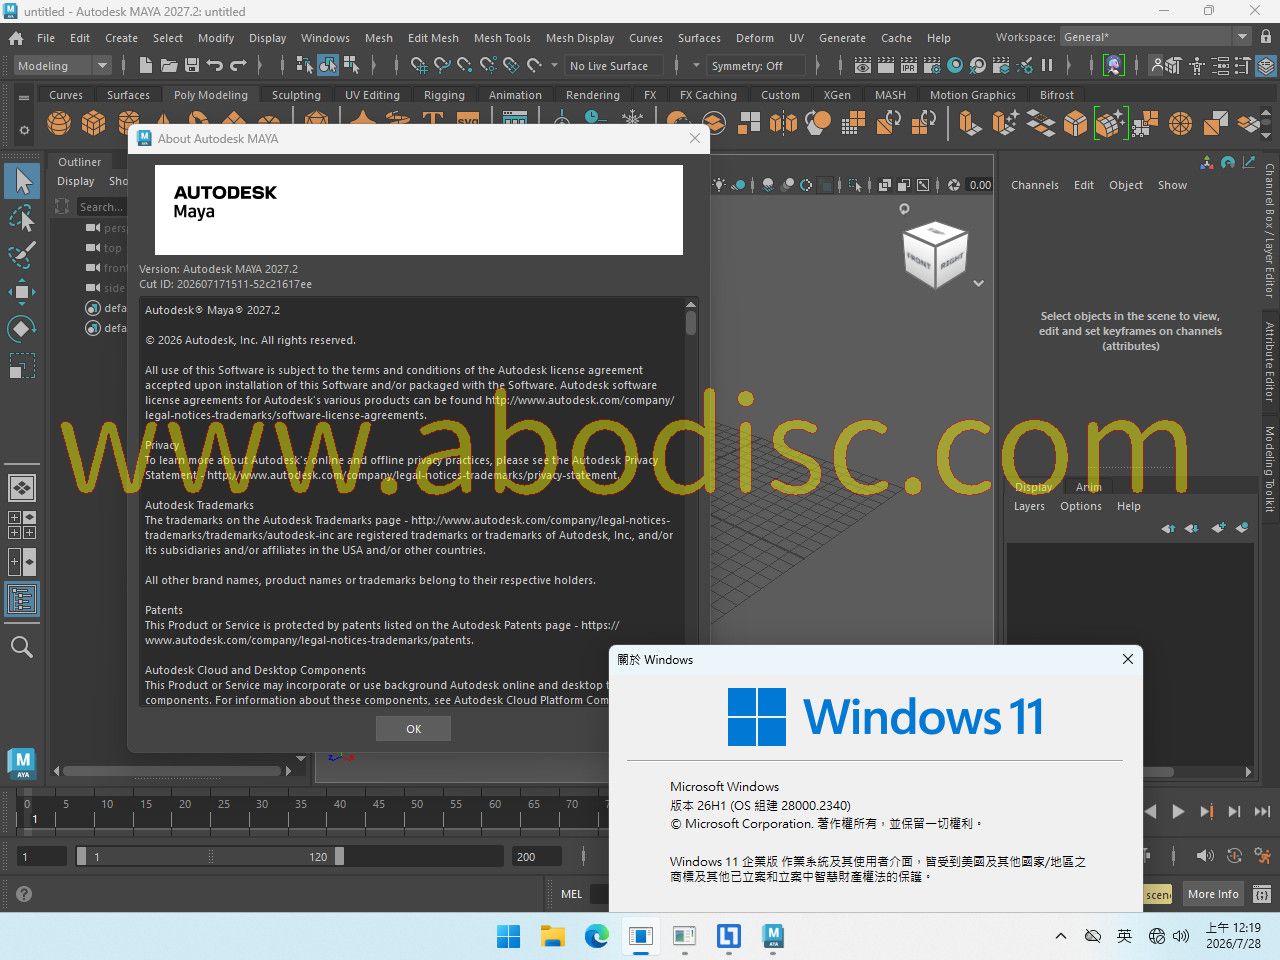Open the Symmetry: Off dropdown

[756, 65]
